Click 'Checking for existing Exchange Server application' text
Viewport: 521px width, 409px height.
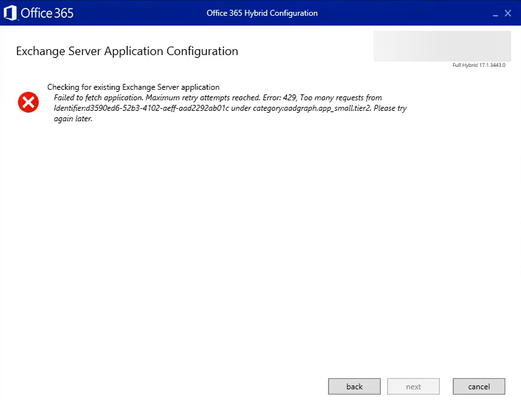(x=133, y=87)
